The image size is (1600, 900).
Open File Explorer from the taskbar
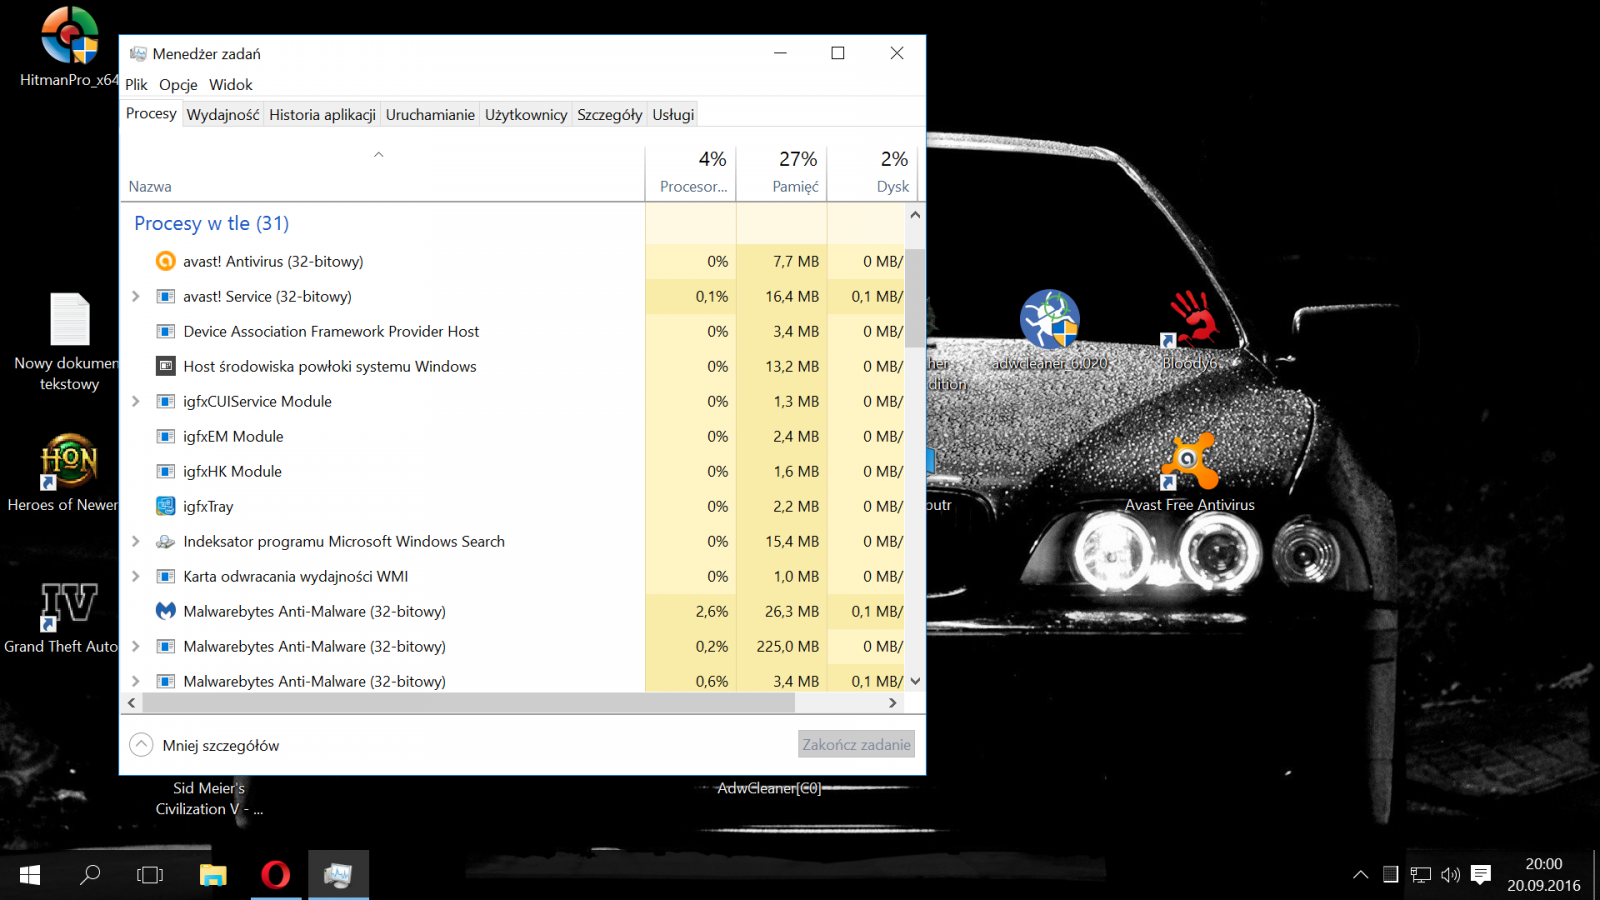click(213, 875)
